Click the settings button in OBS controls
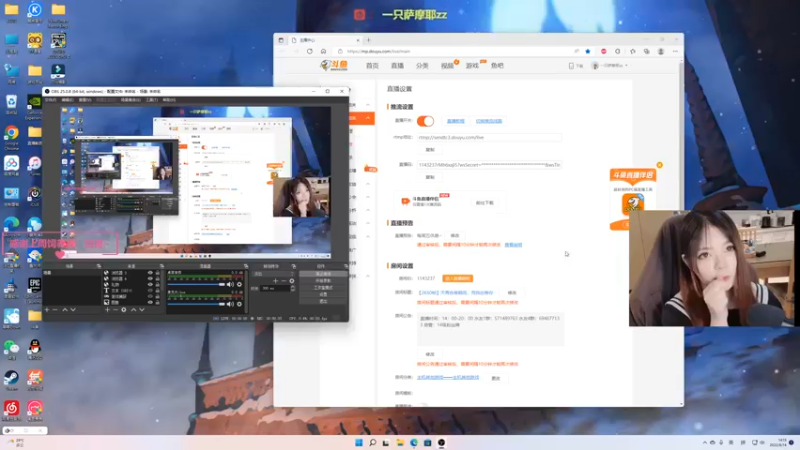This screenshot has width=800, height=450. 323,294
